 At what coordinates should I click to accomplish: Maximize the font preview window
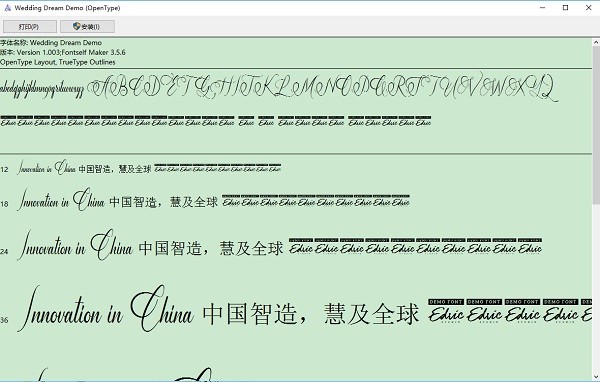tap(566, 8)
